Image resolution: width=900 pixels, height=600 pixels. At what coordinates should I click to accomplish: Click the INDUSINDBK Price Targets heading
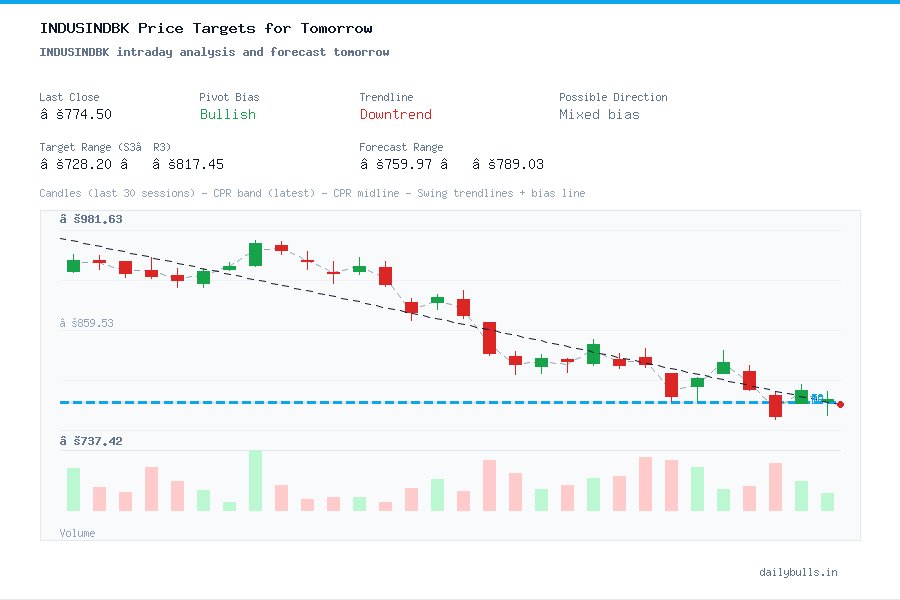[206, 28]
